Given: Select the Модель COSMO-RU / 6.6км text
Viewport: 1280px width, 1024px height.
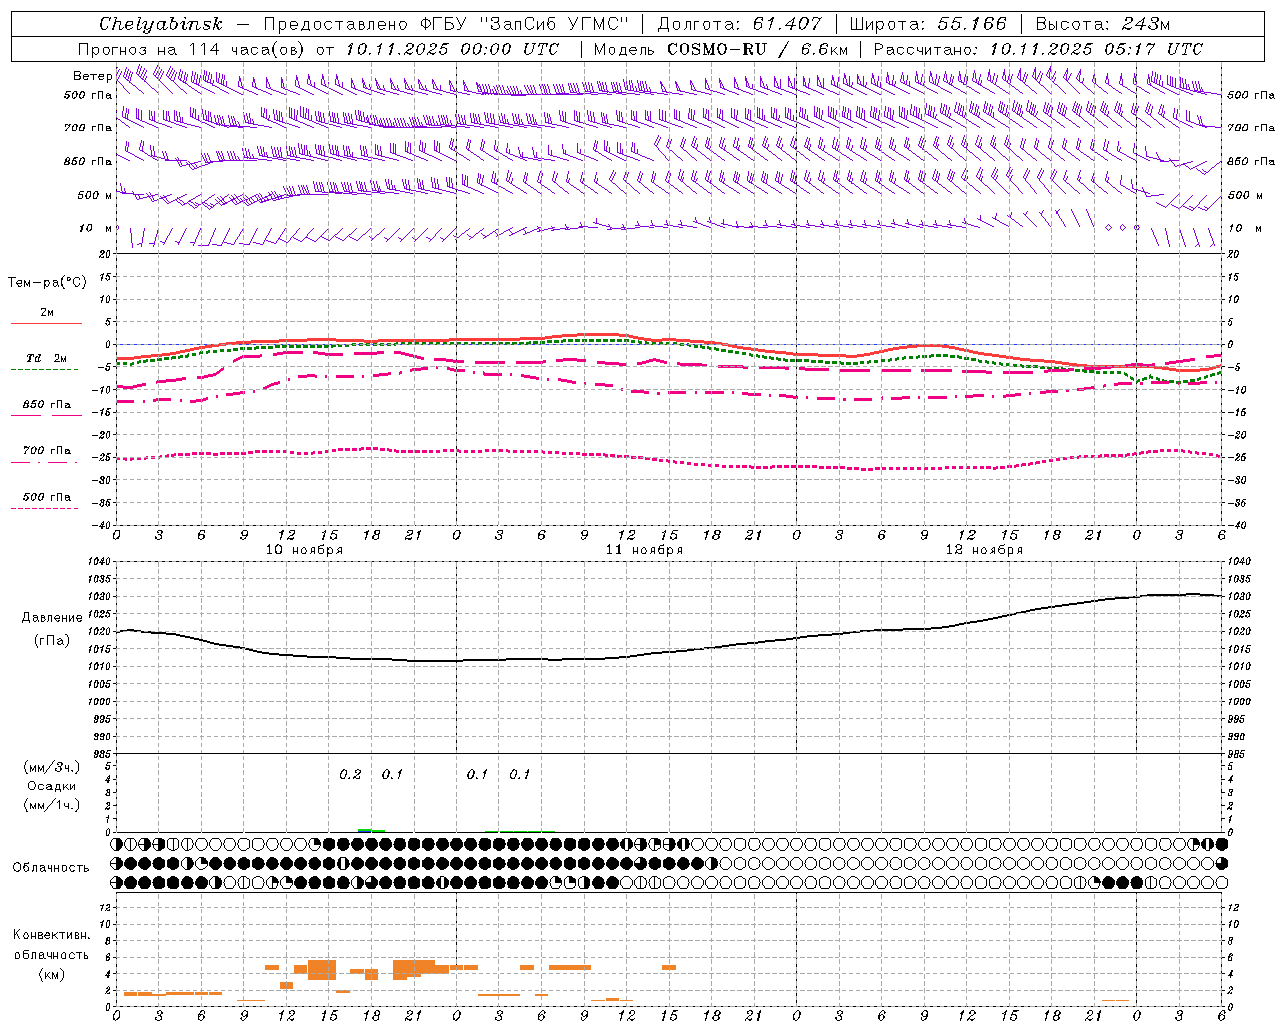Looking at the screenshot, I should [721, 49].
